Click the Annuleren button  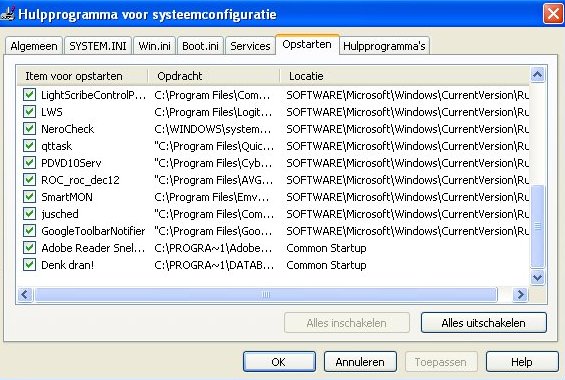[360, 362]
